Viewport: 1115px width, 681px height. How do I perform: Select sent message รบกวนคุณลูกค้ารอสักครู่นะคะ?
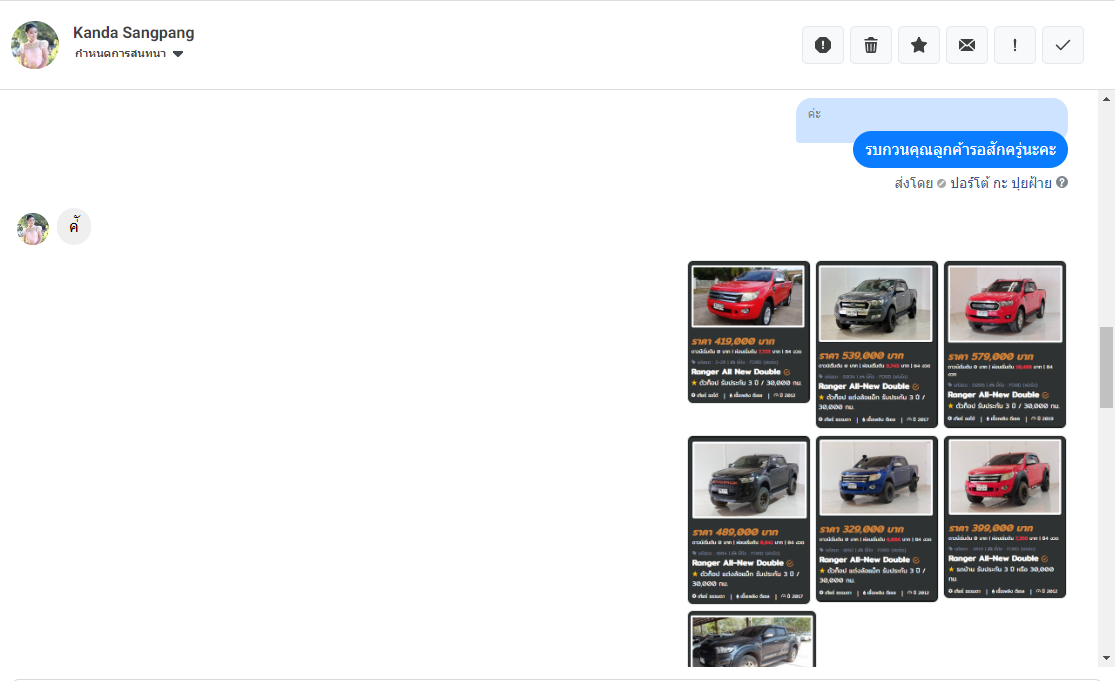point(960,149)
